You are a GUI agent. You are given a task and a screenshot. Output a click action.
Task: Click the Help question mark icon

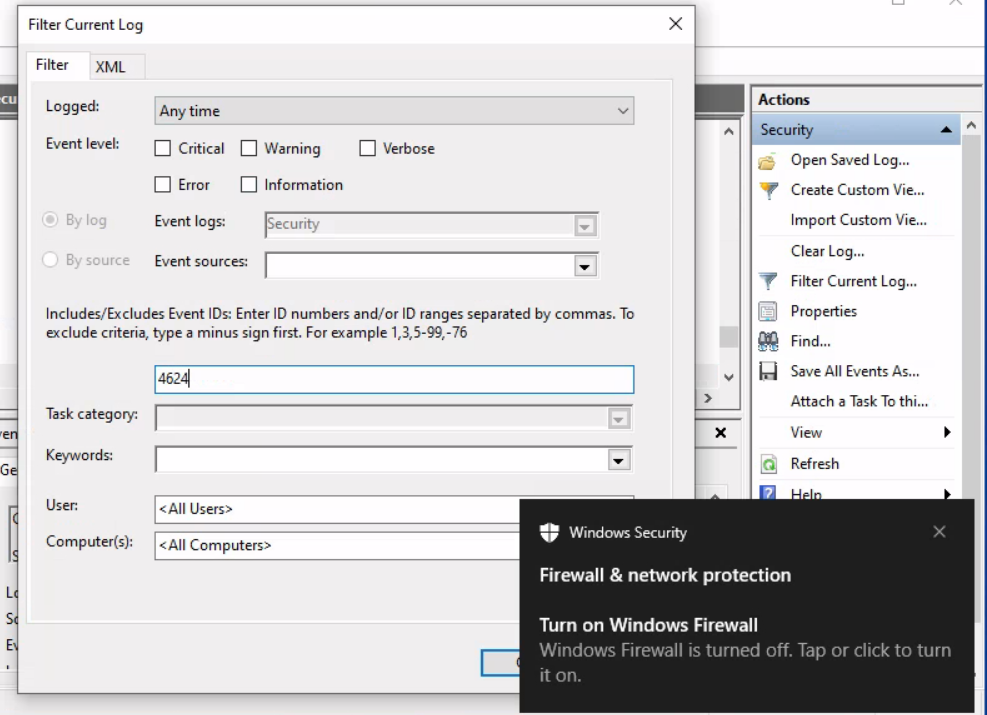768,492
